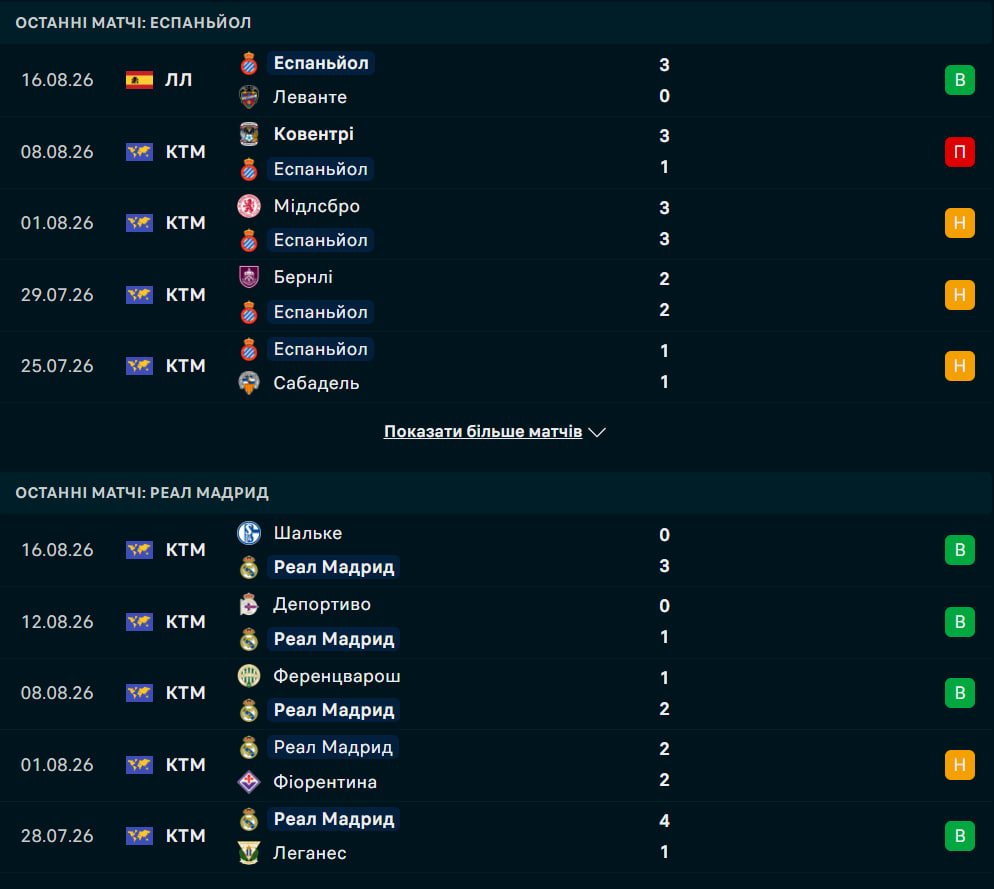Open the Бернлі team name link

[x=303, y=277]
